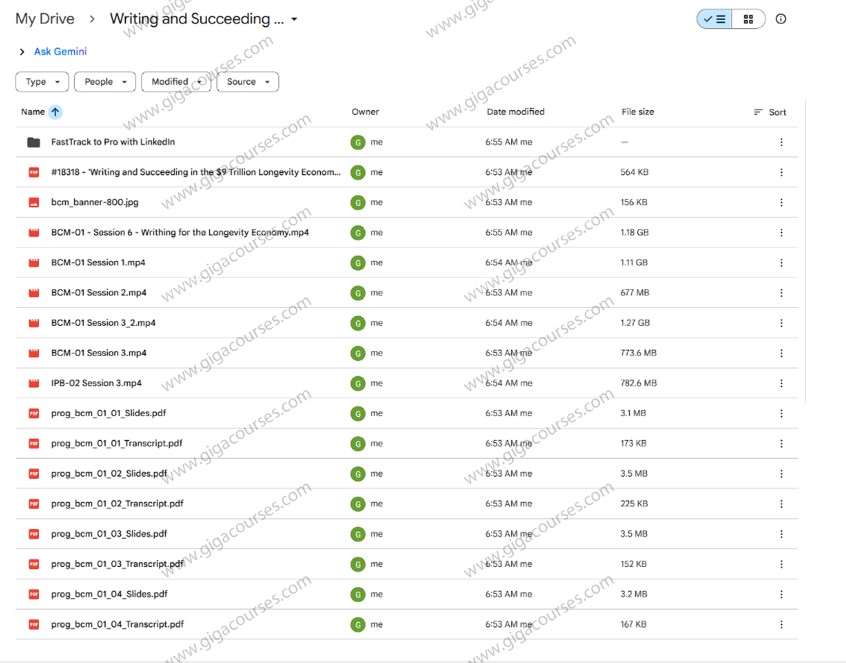Image resolution: width=846 pixels, height=663 pixels.
Task: Open more actions for bcm_banner-800.jpg
Action: tap(781, 202)
